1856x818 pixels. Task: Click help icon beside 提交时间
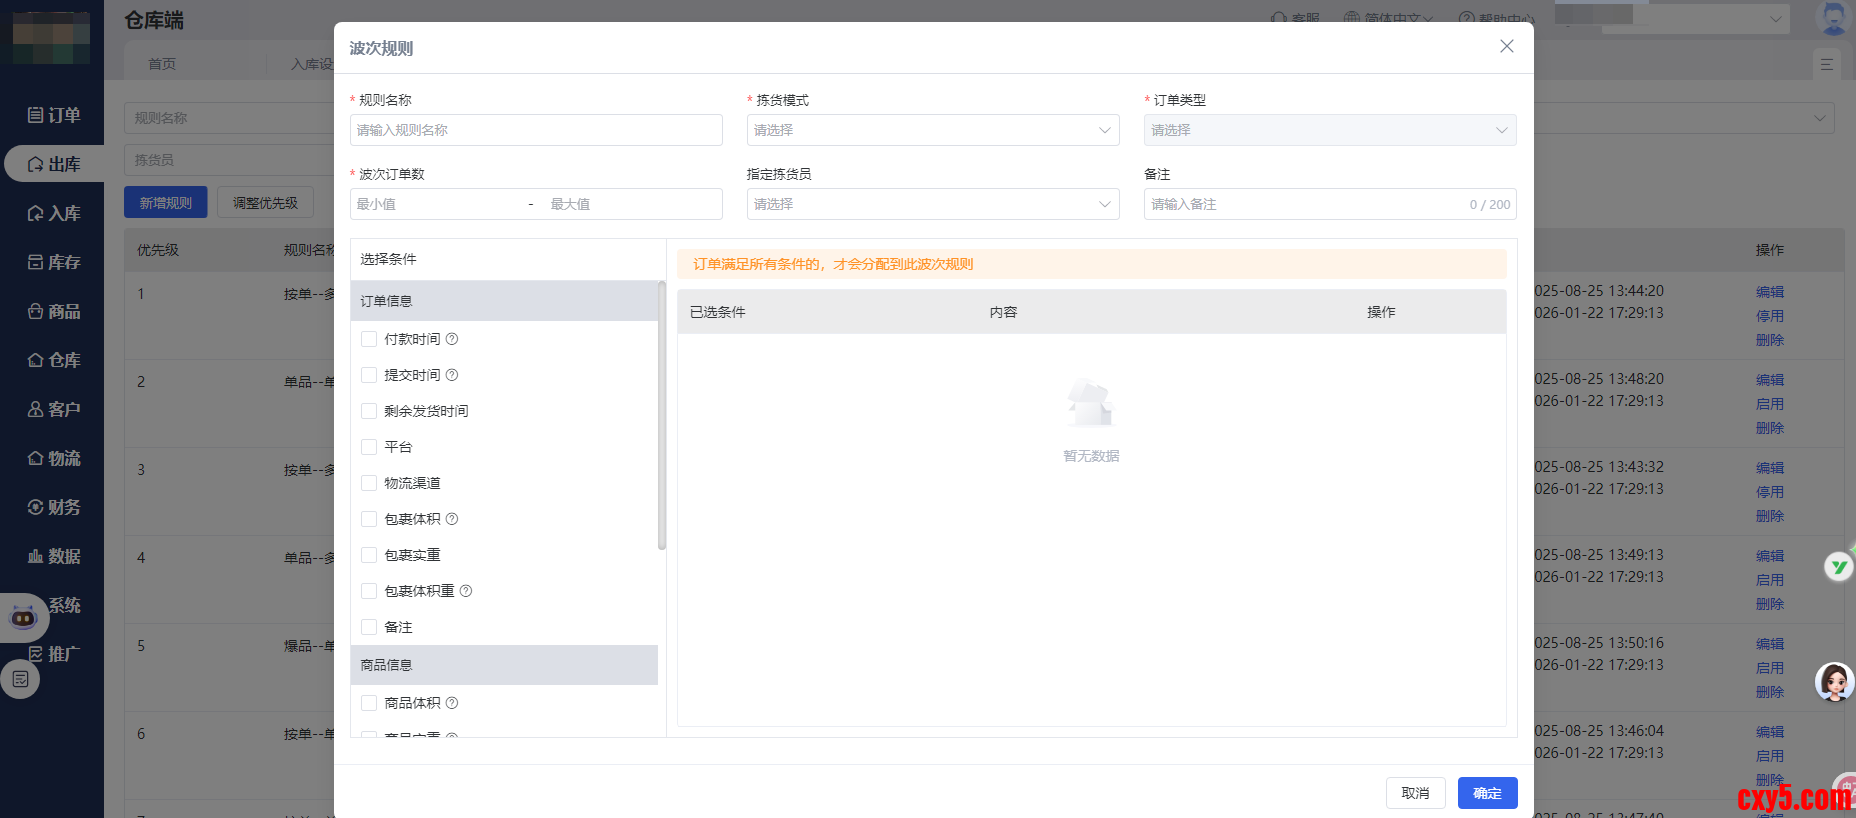point(452,375)
